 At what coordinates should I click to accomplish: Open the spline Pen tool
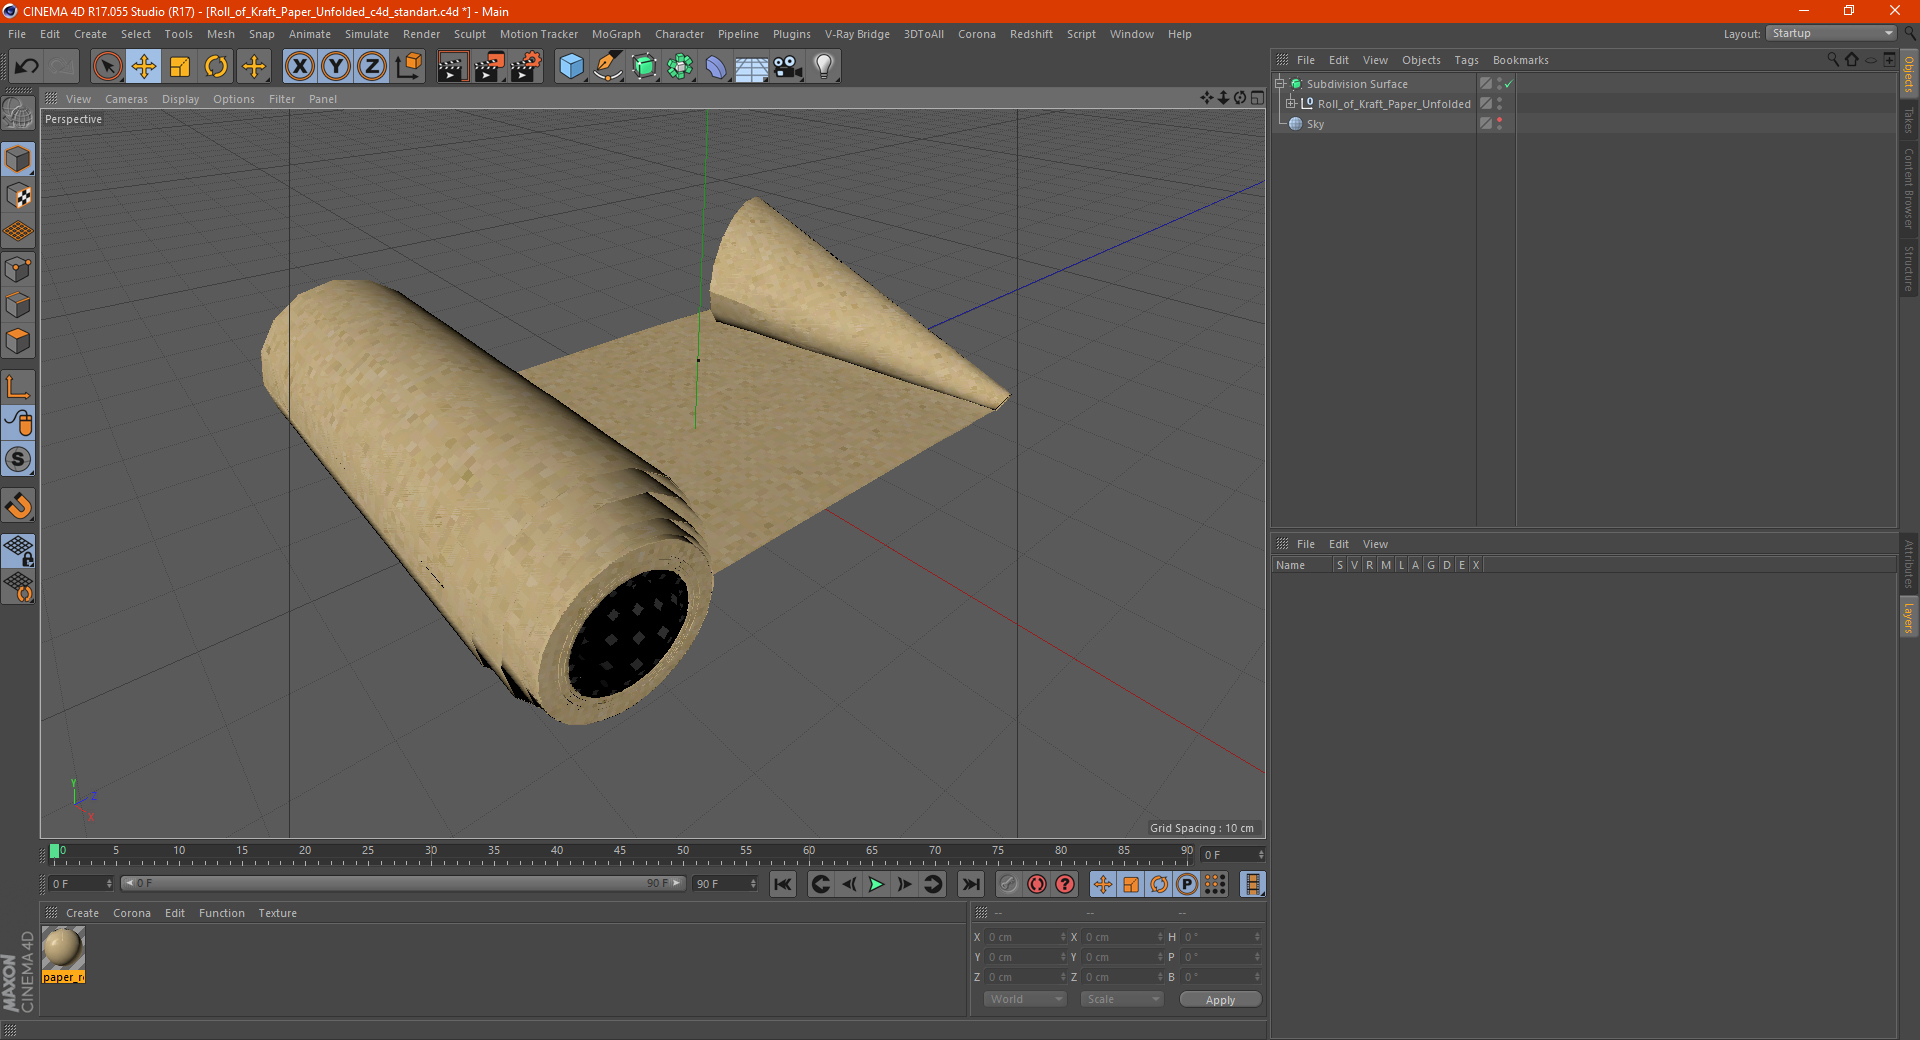(x=608, y=67)
